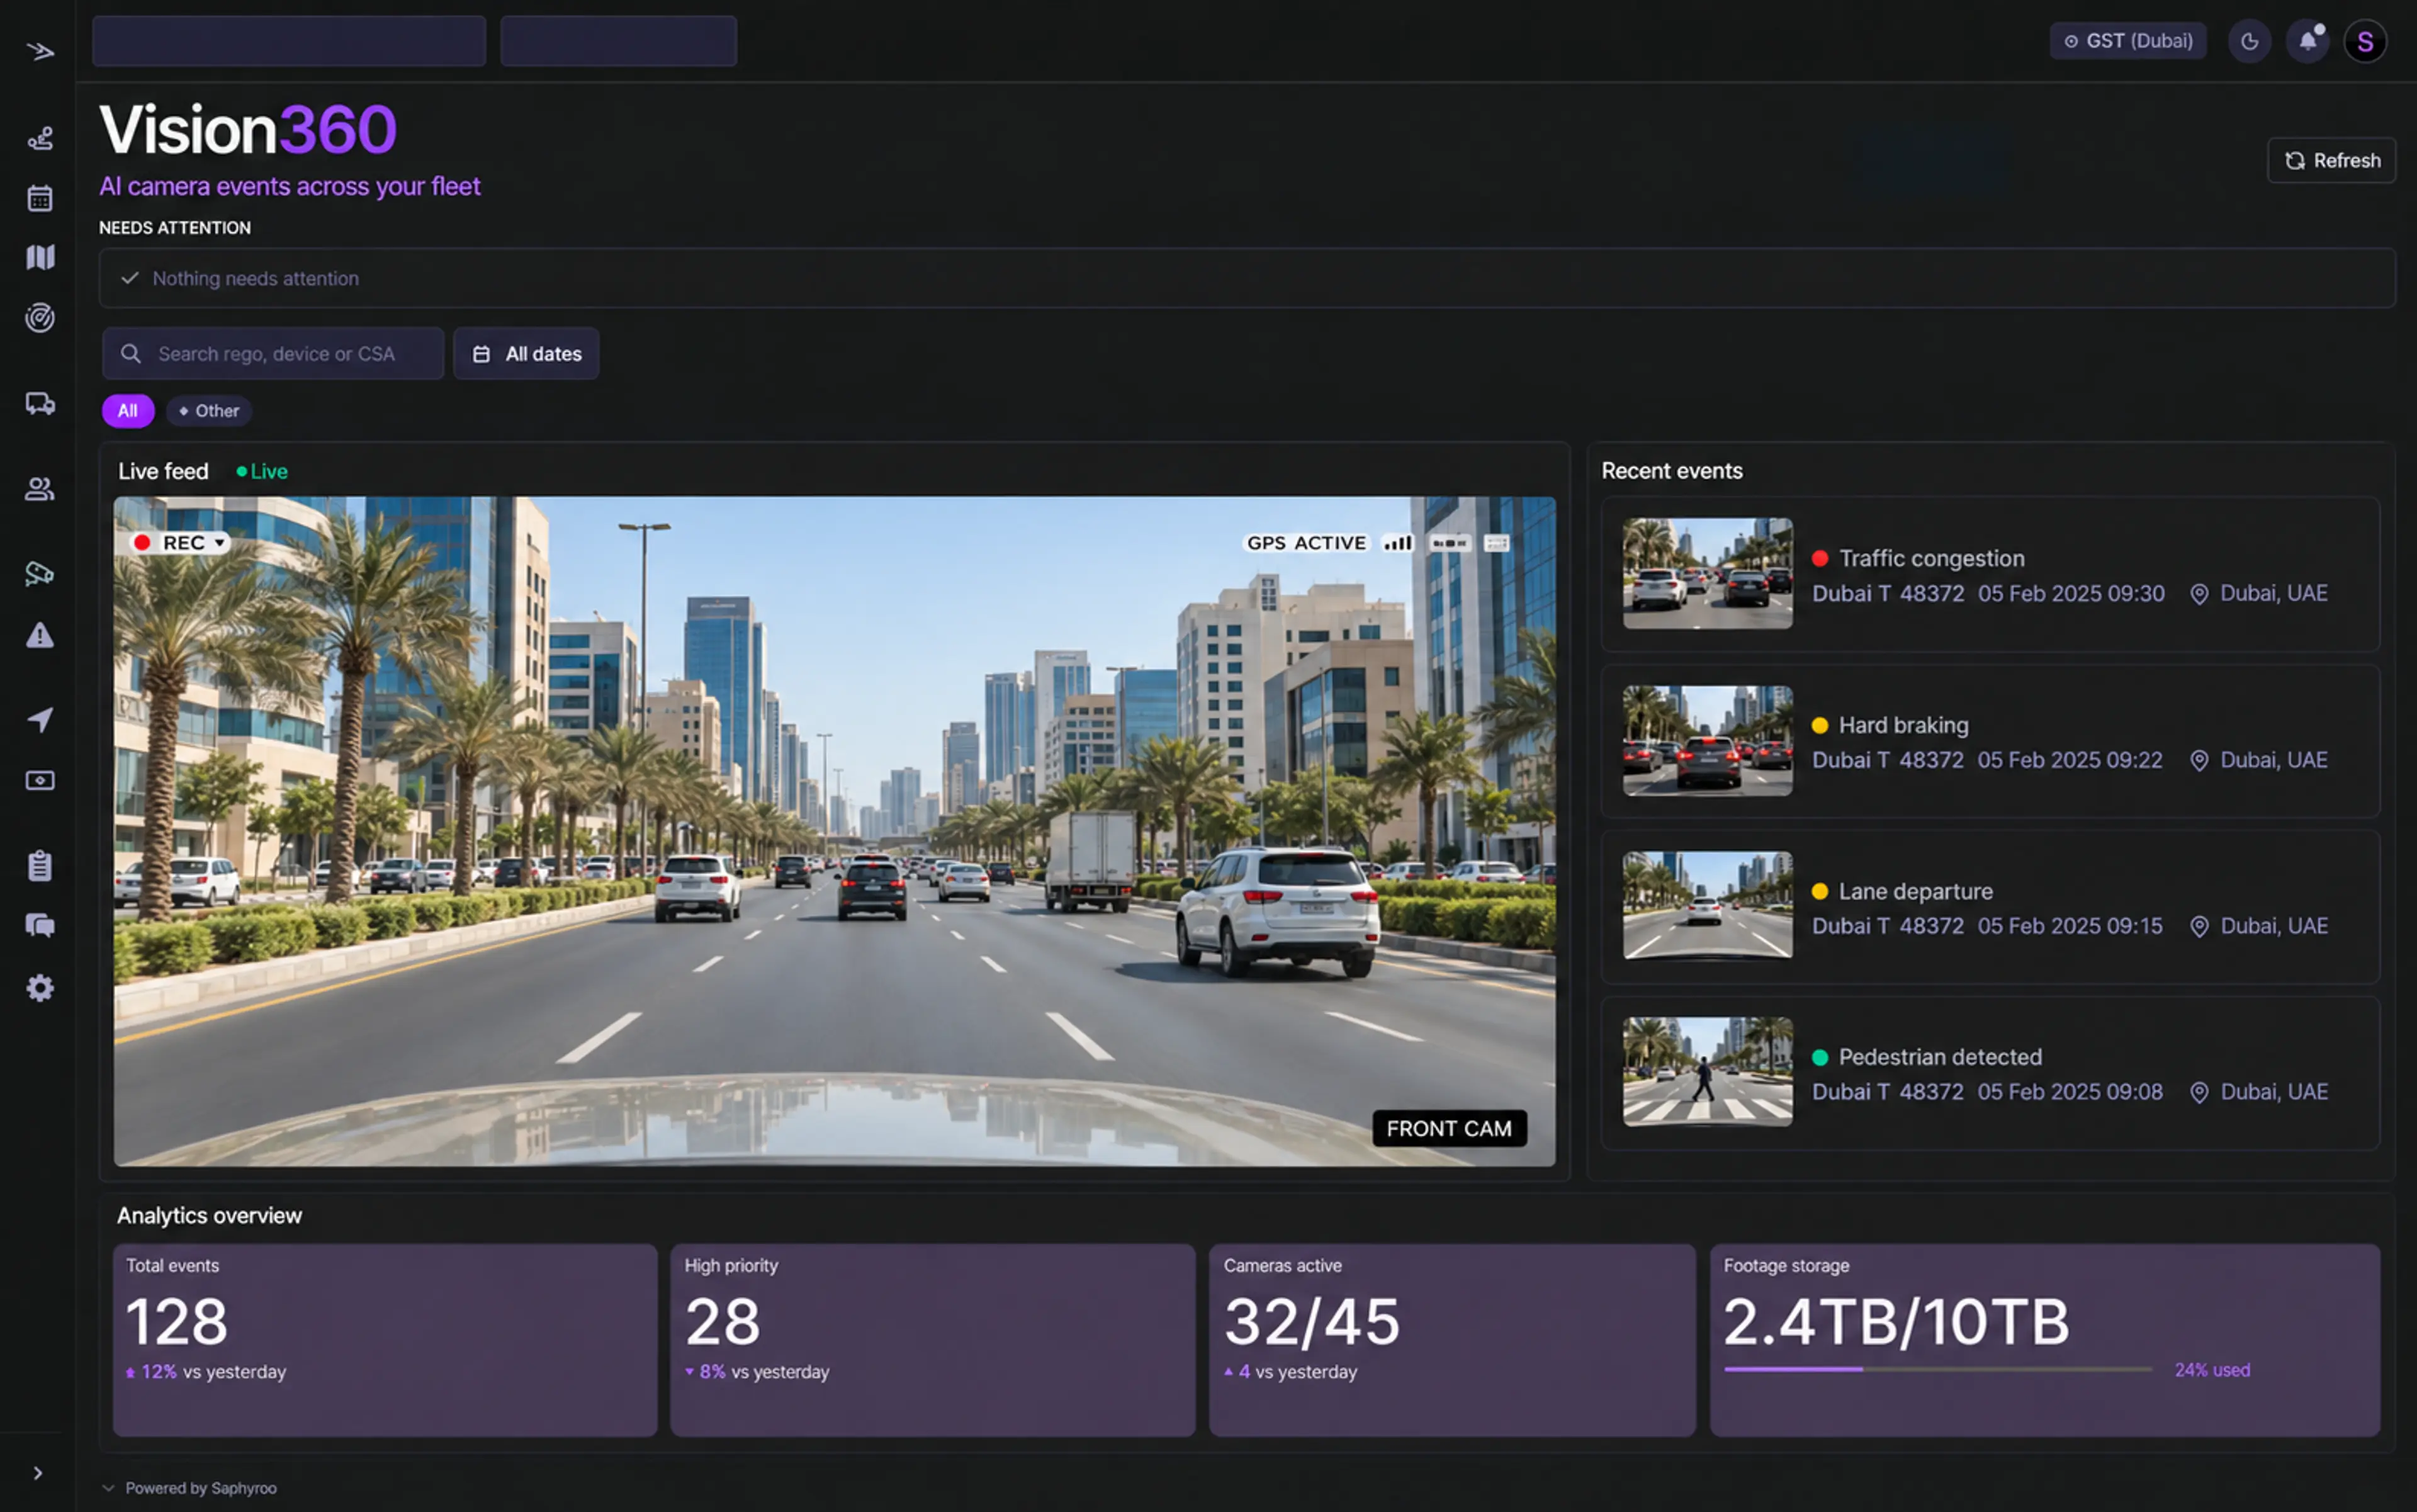Open the Lane departure event
This screenshot has height=1512, width=2417.
(x=1990, y=906)
